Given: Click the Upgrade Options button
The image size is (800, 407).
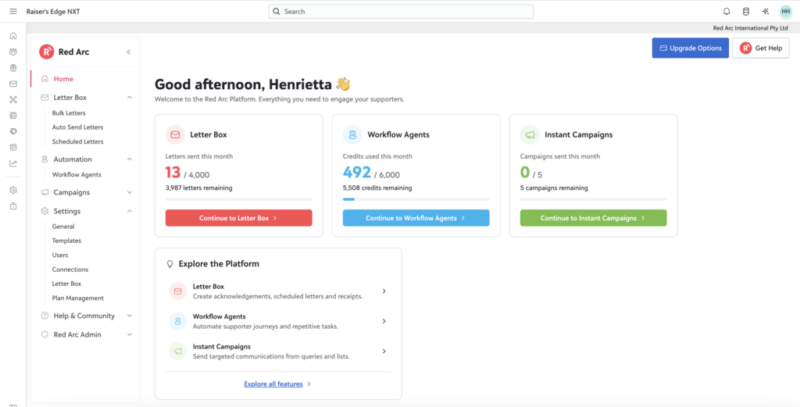Looking at the screenshot, I should pos(690,48).
